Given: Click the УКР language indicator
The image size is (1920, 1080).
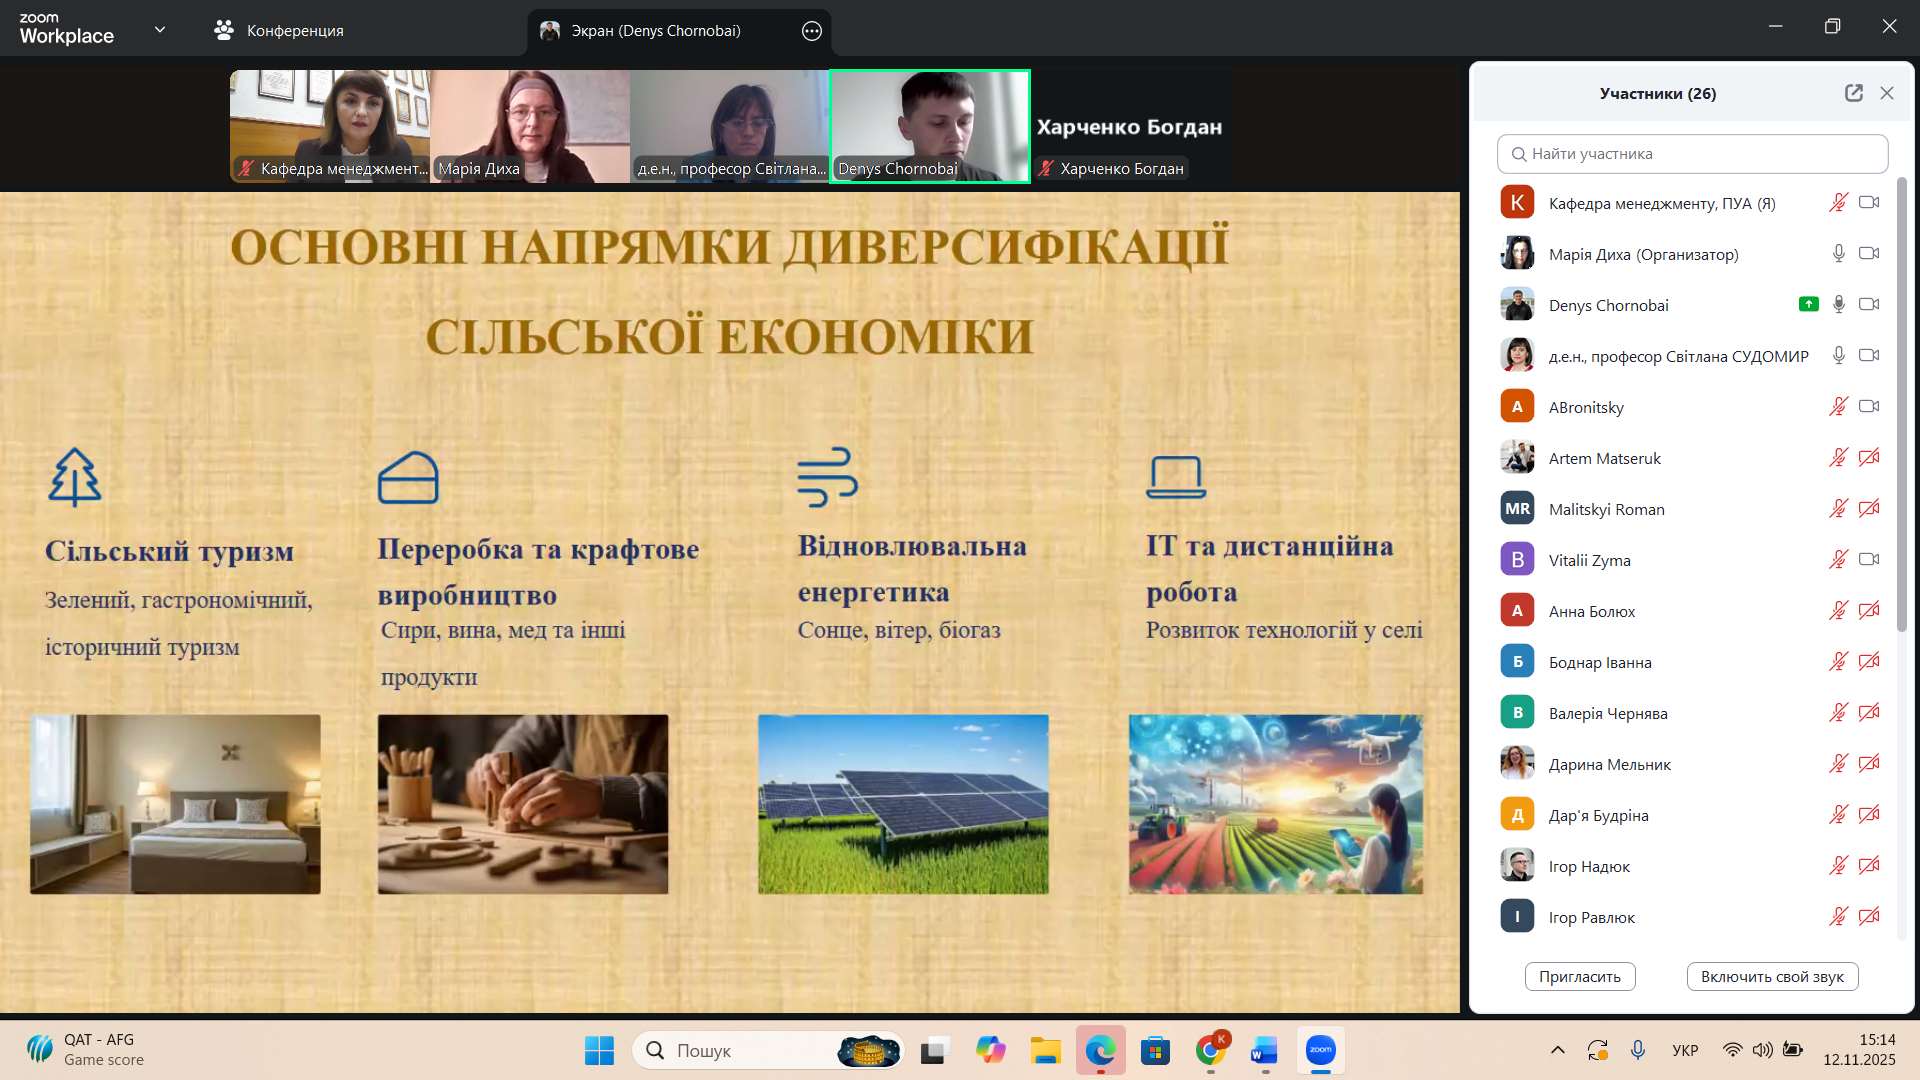Looking at the screenshot, I should (1685, 1050).
